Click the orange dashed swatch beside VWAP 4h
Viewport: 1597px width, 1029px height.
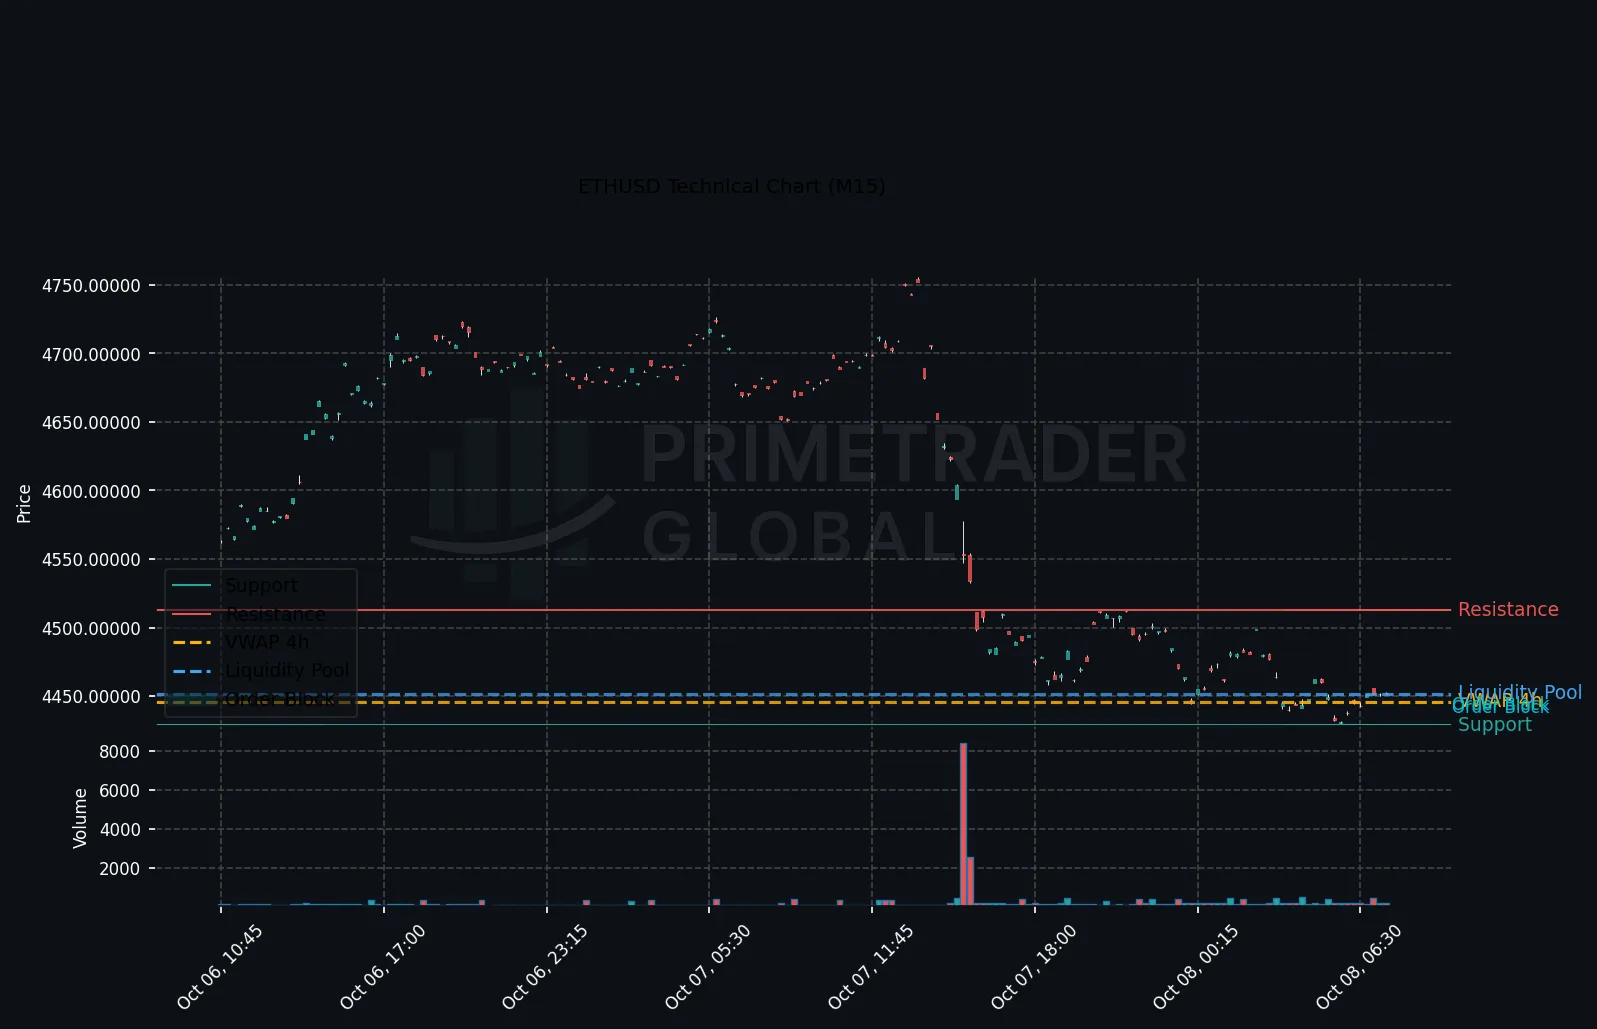point(192,642)
